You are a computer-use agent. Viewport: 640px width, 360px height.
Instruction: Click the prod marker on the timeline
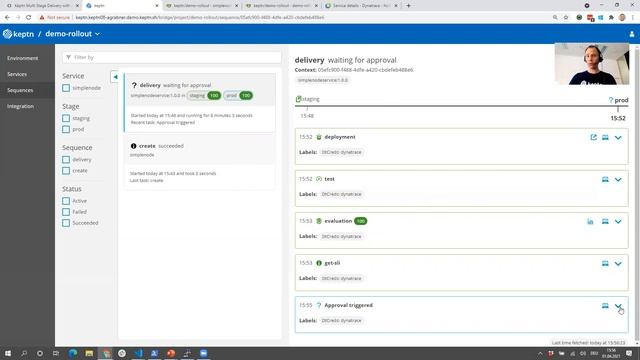pos(618,100)
